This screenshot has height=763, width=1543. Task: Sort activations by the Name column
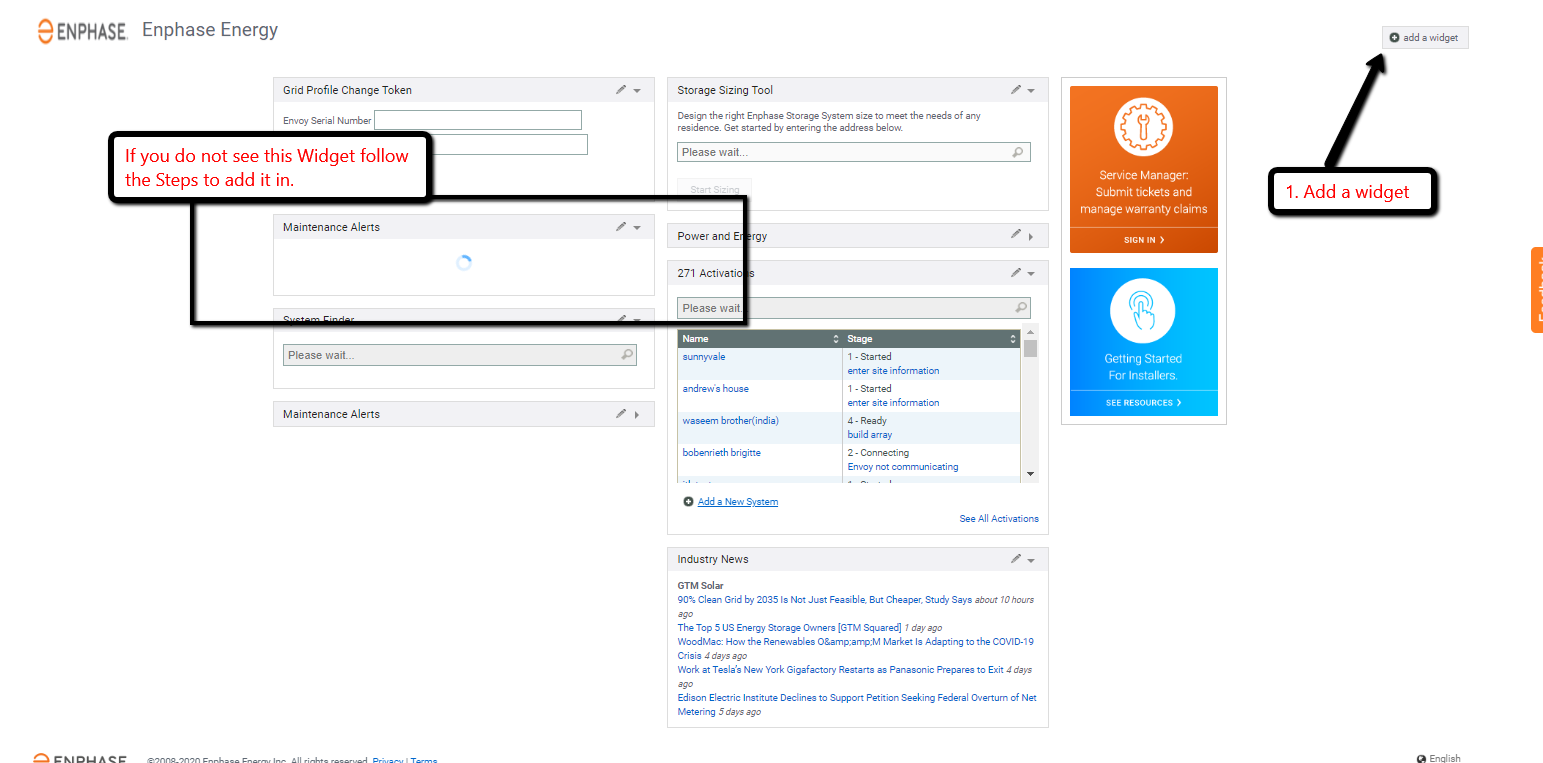pos(836,339)
